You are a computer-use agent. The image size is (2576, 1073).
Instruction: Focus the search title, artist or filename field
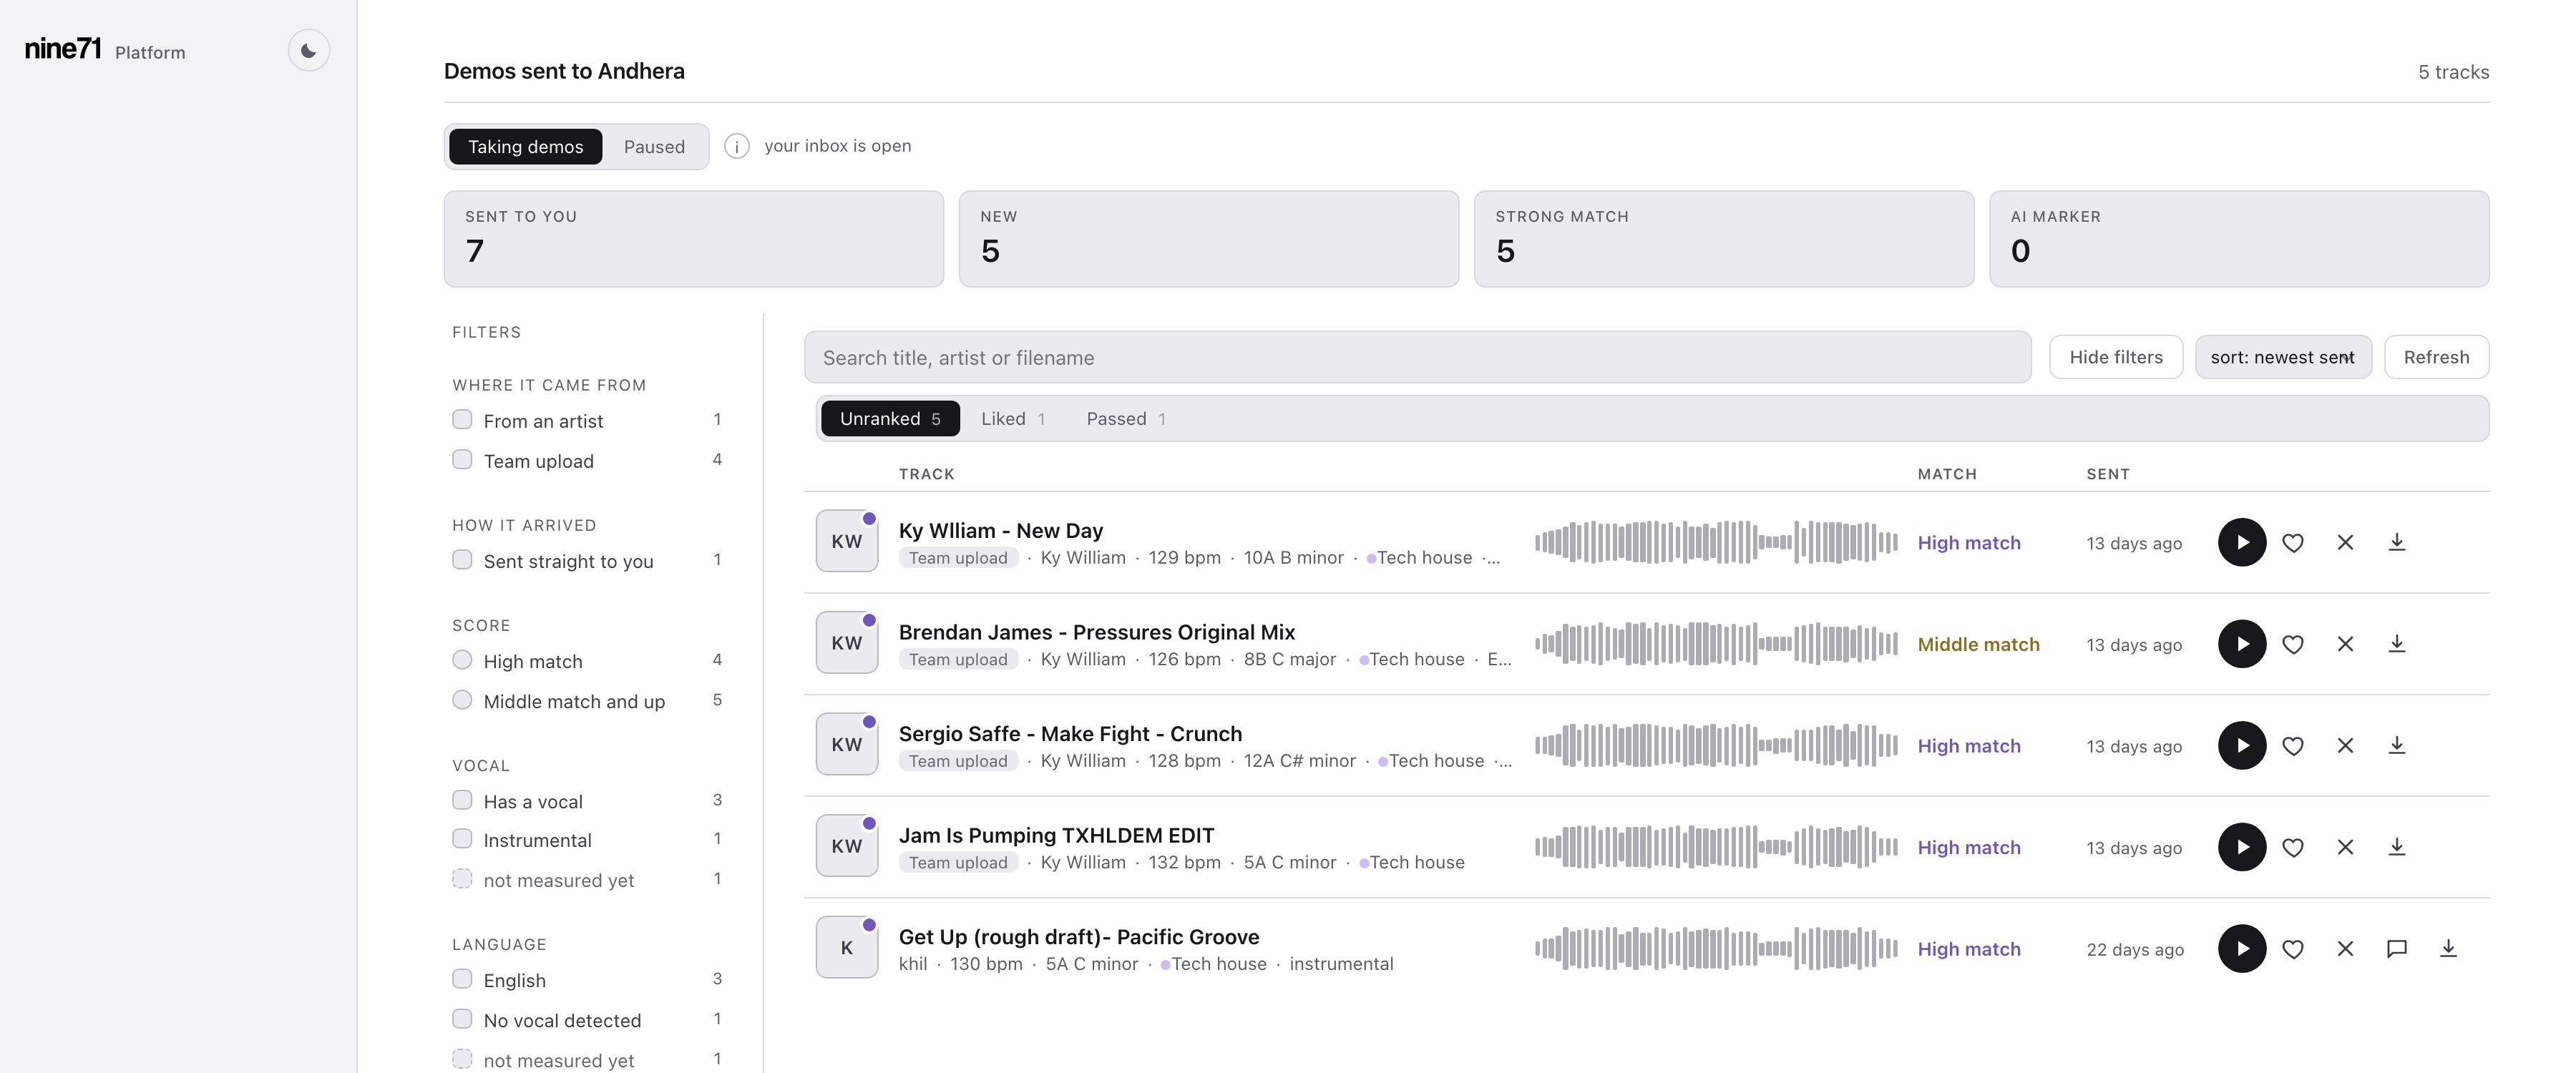point(1417,357)
